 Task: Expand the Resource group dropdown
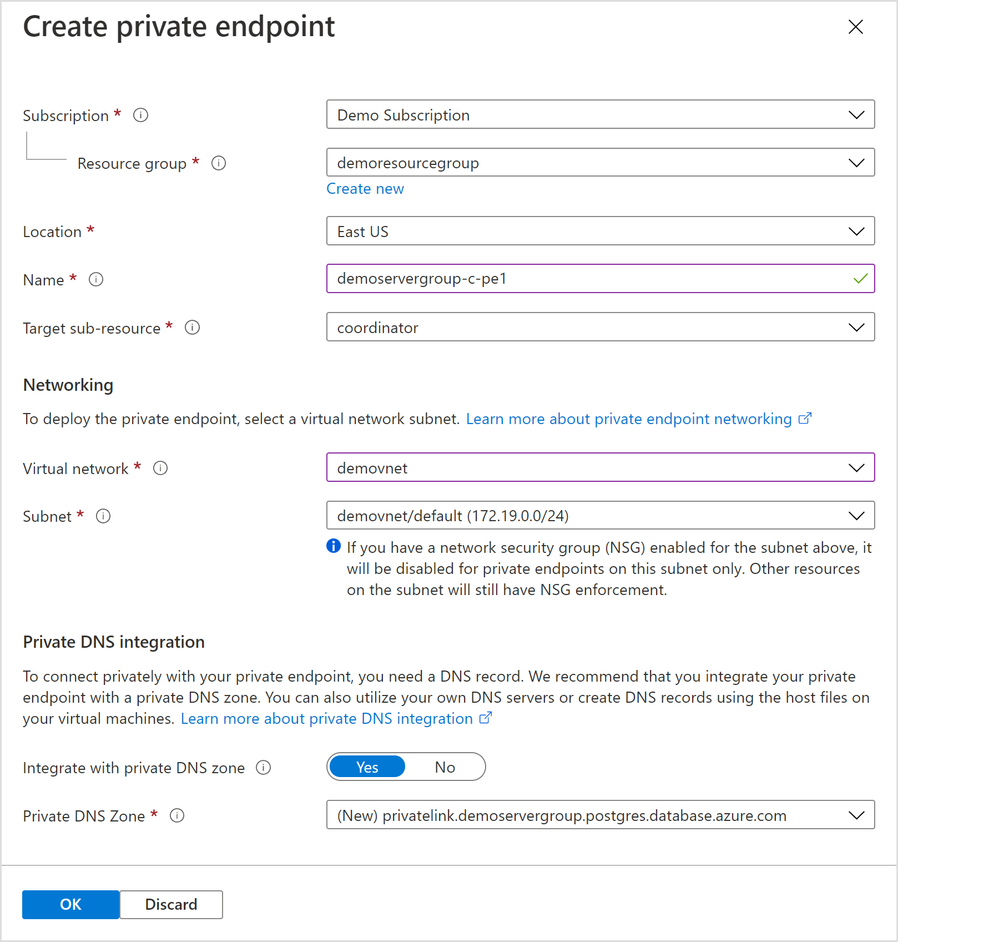[x=600, y=162]
